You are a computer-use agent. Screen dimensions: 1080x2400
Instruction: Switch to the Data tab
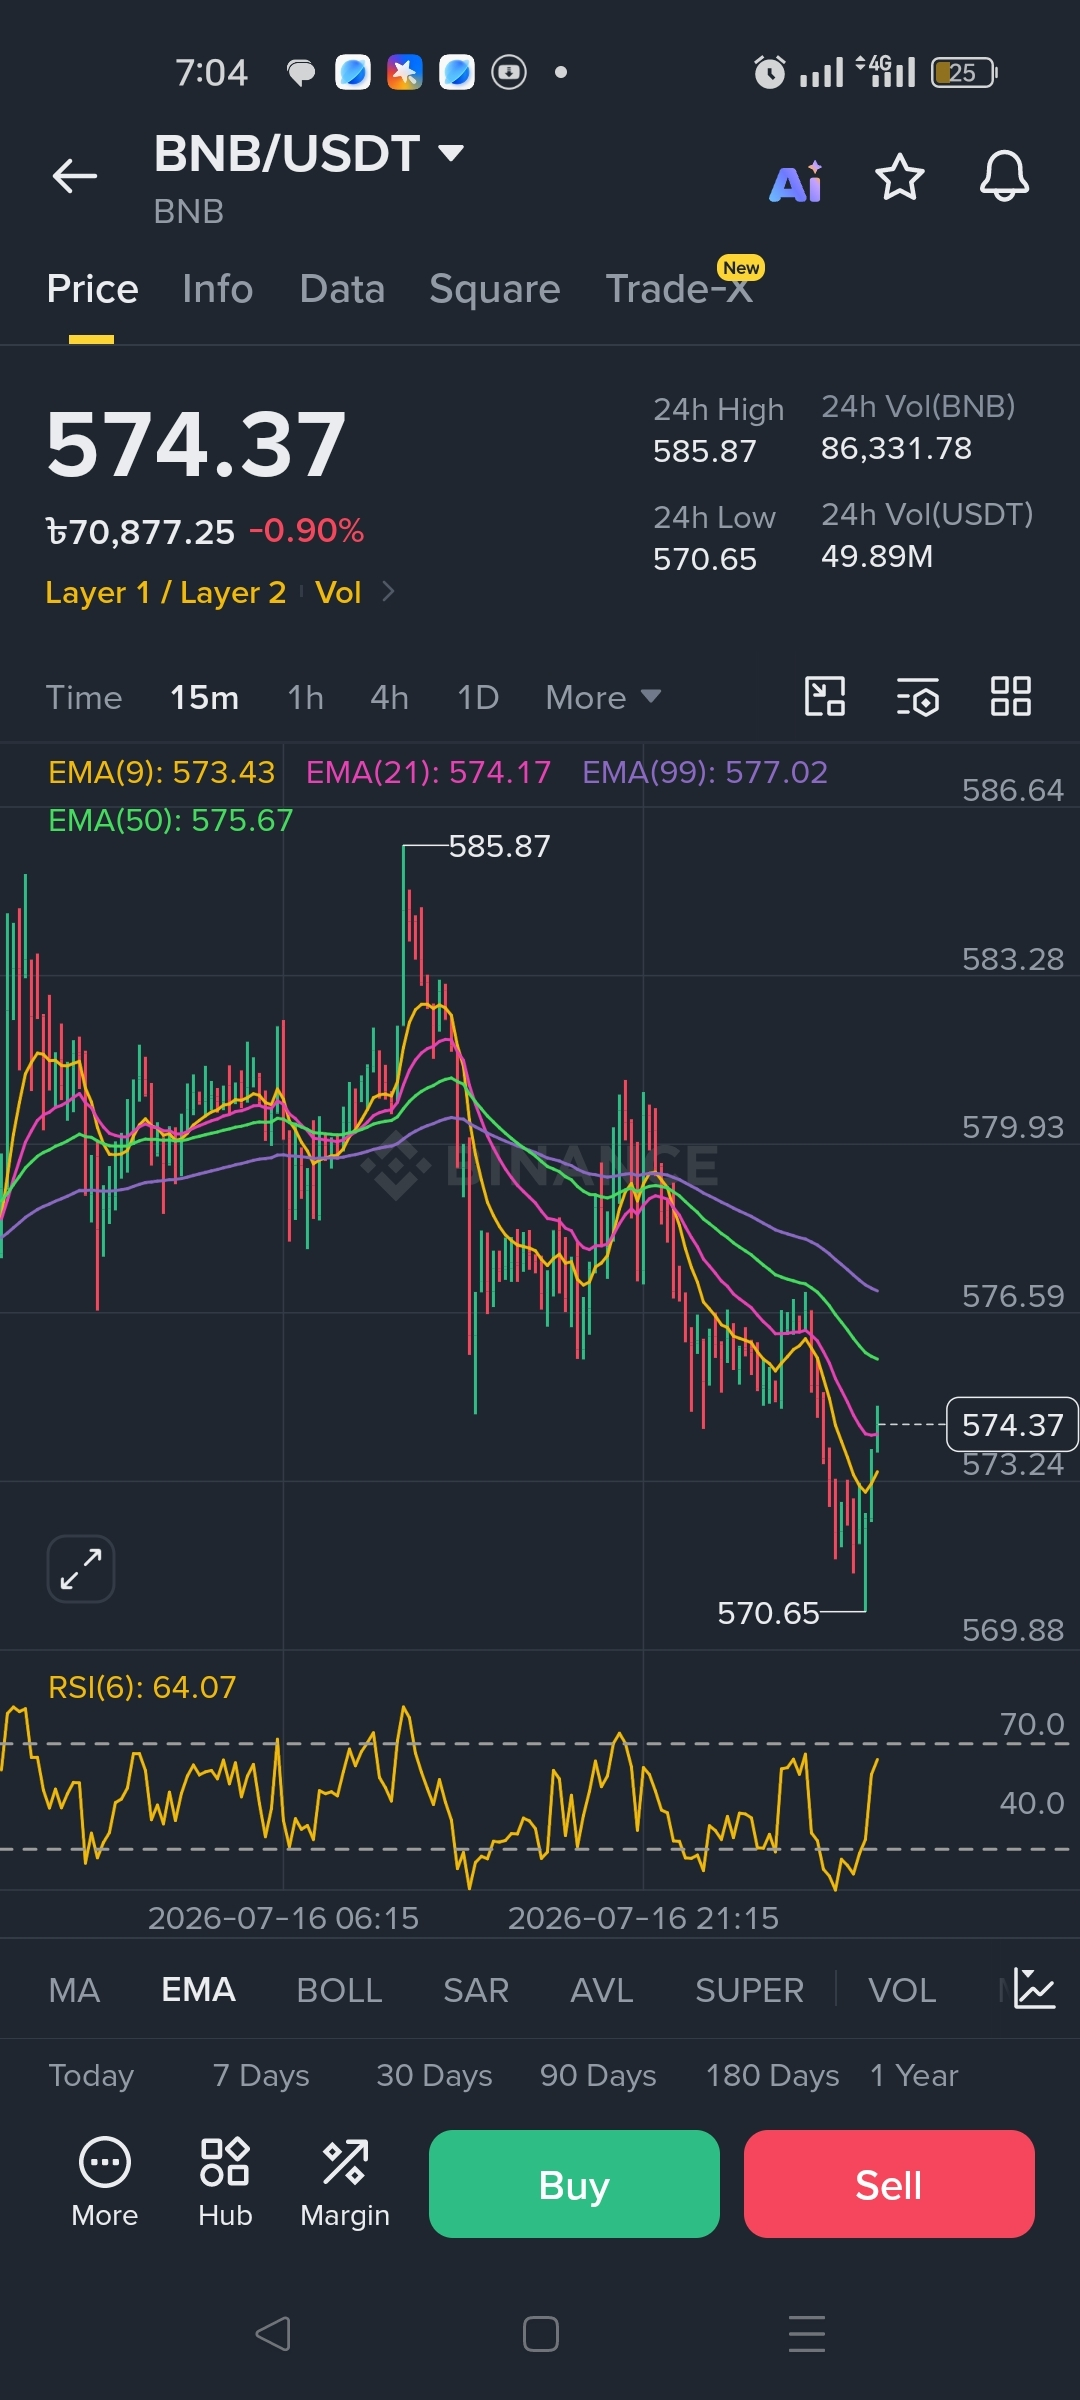(342, 289)
